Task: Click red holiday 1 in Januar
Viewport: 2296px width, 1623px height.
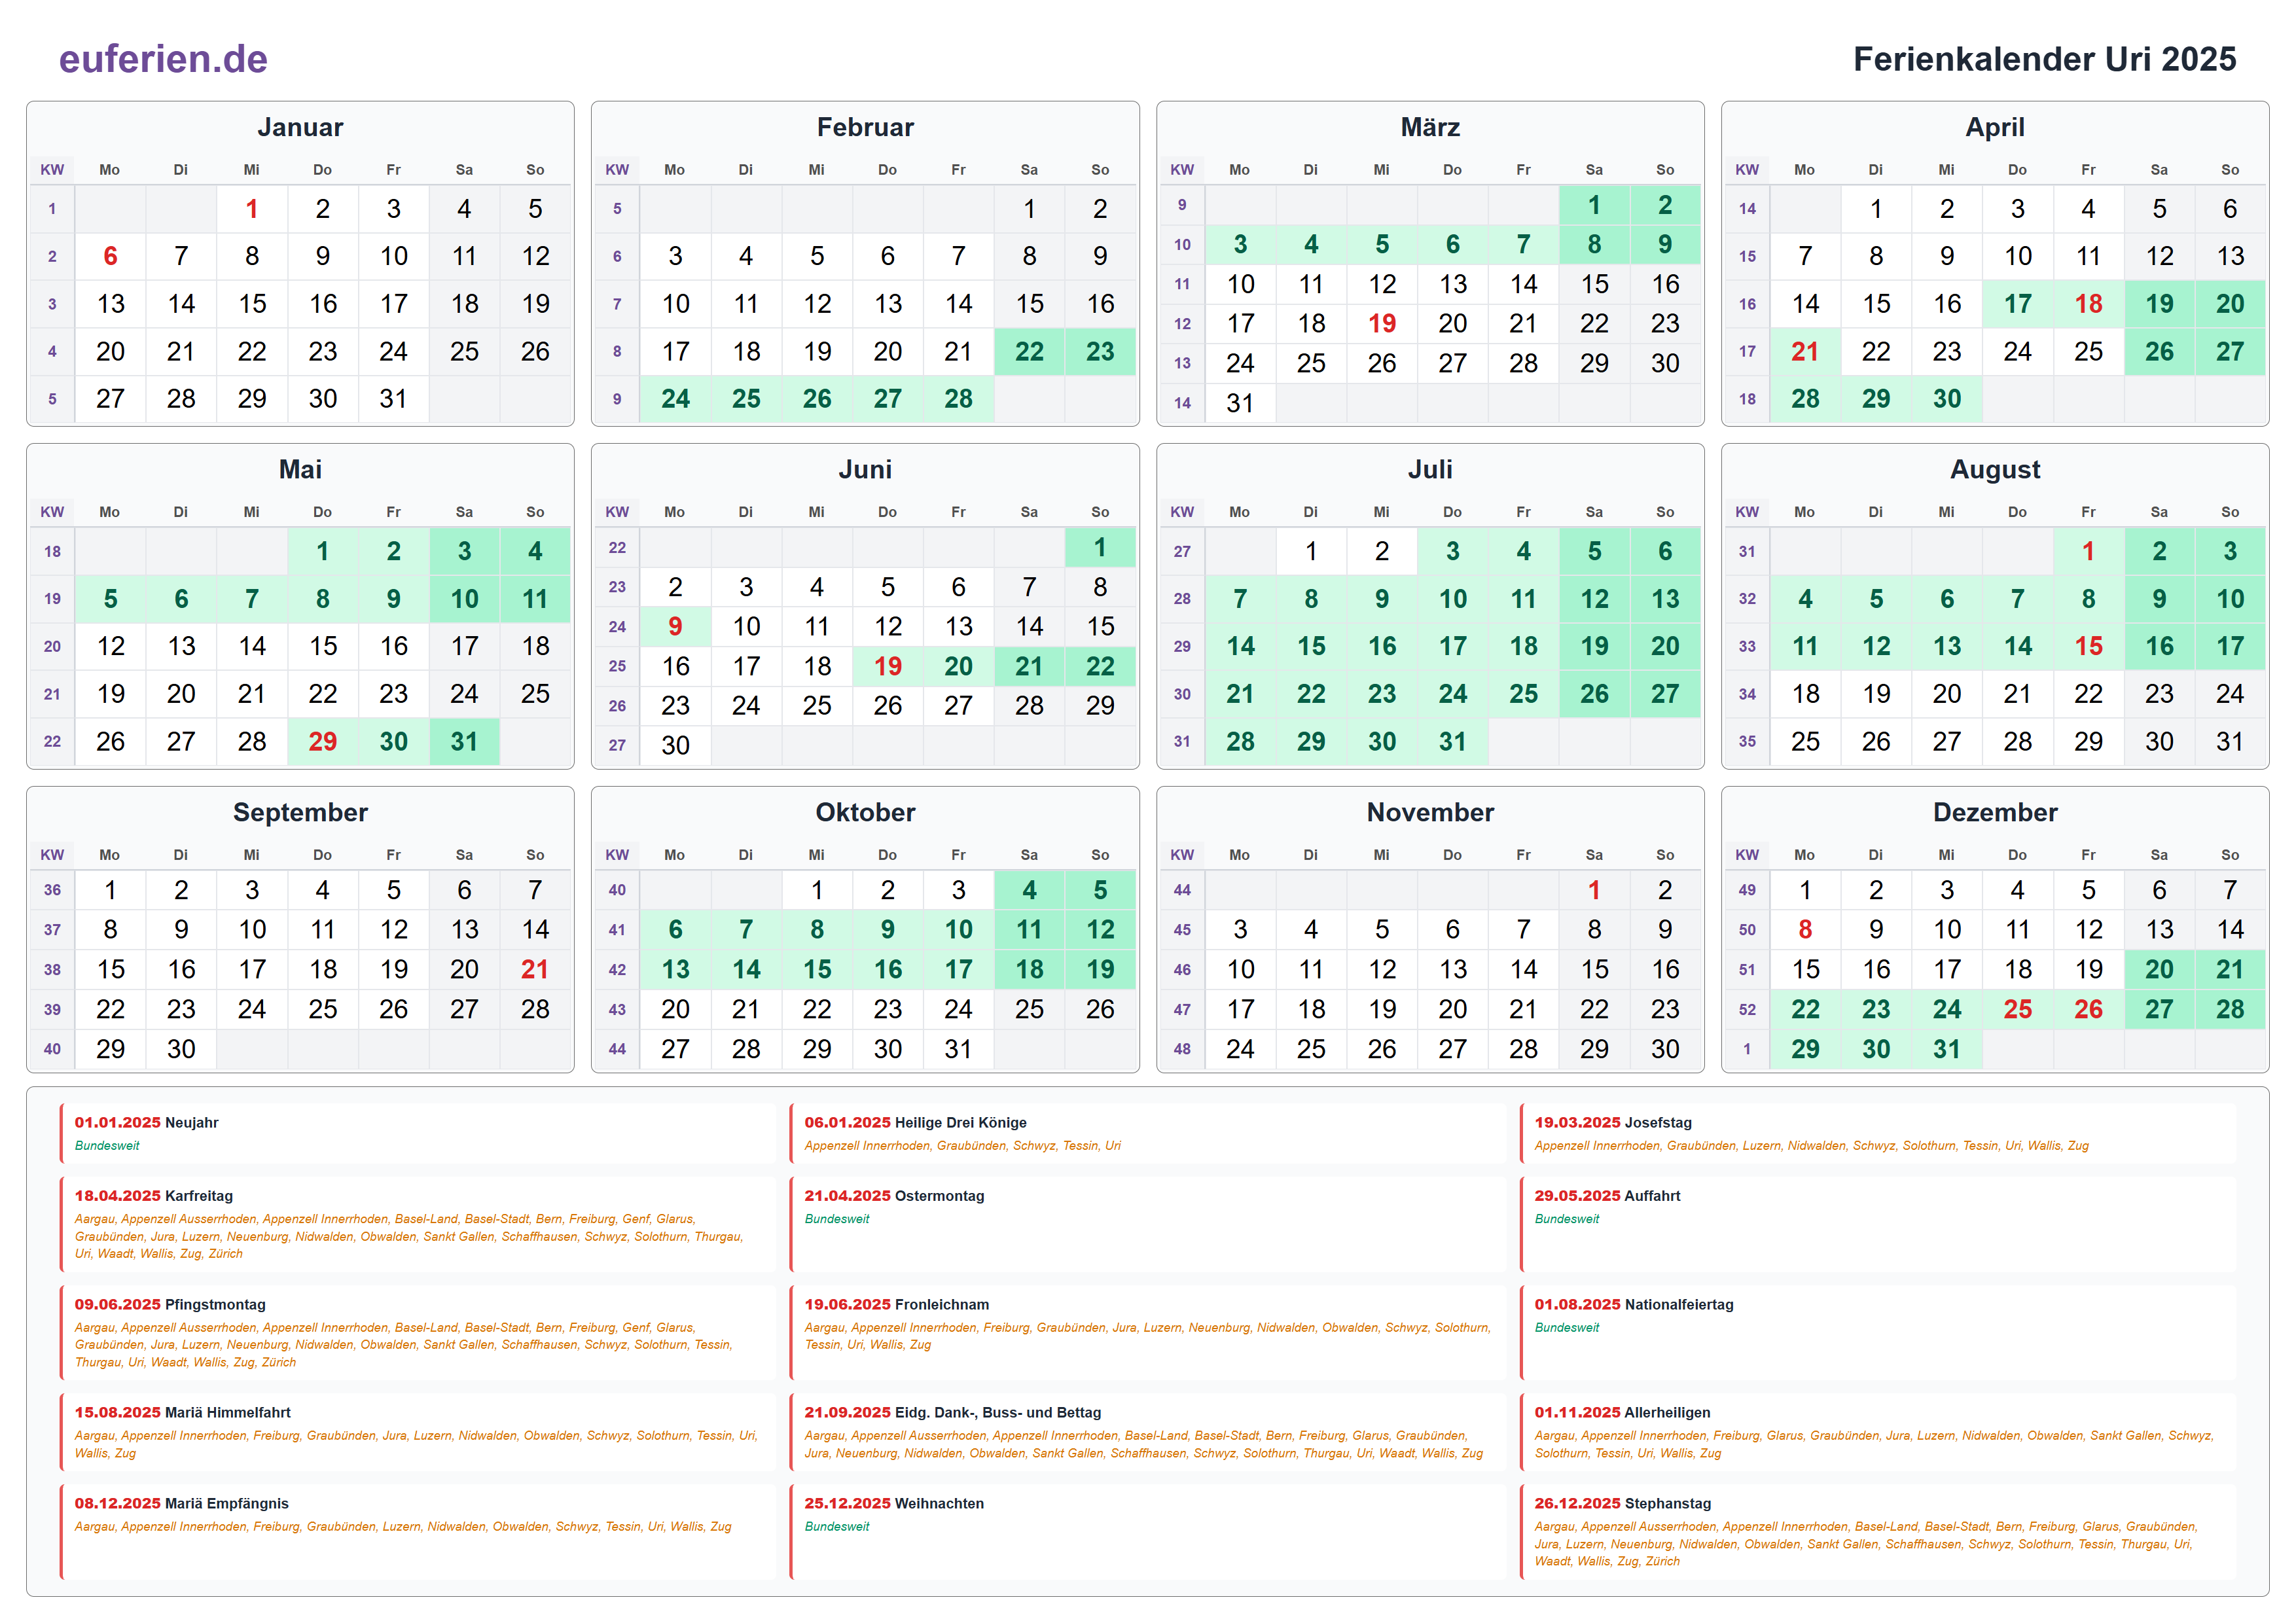Action: coord(252,209)
